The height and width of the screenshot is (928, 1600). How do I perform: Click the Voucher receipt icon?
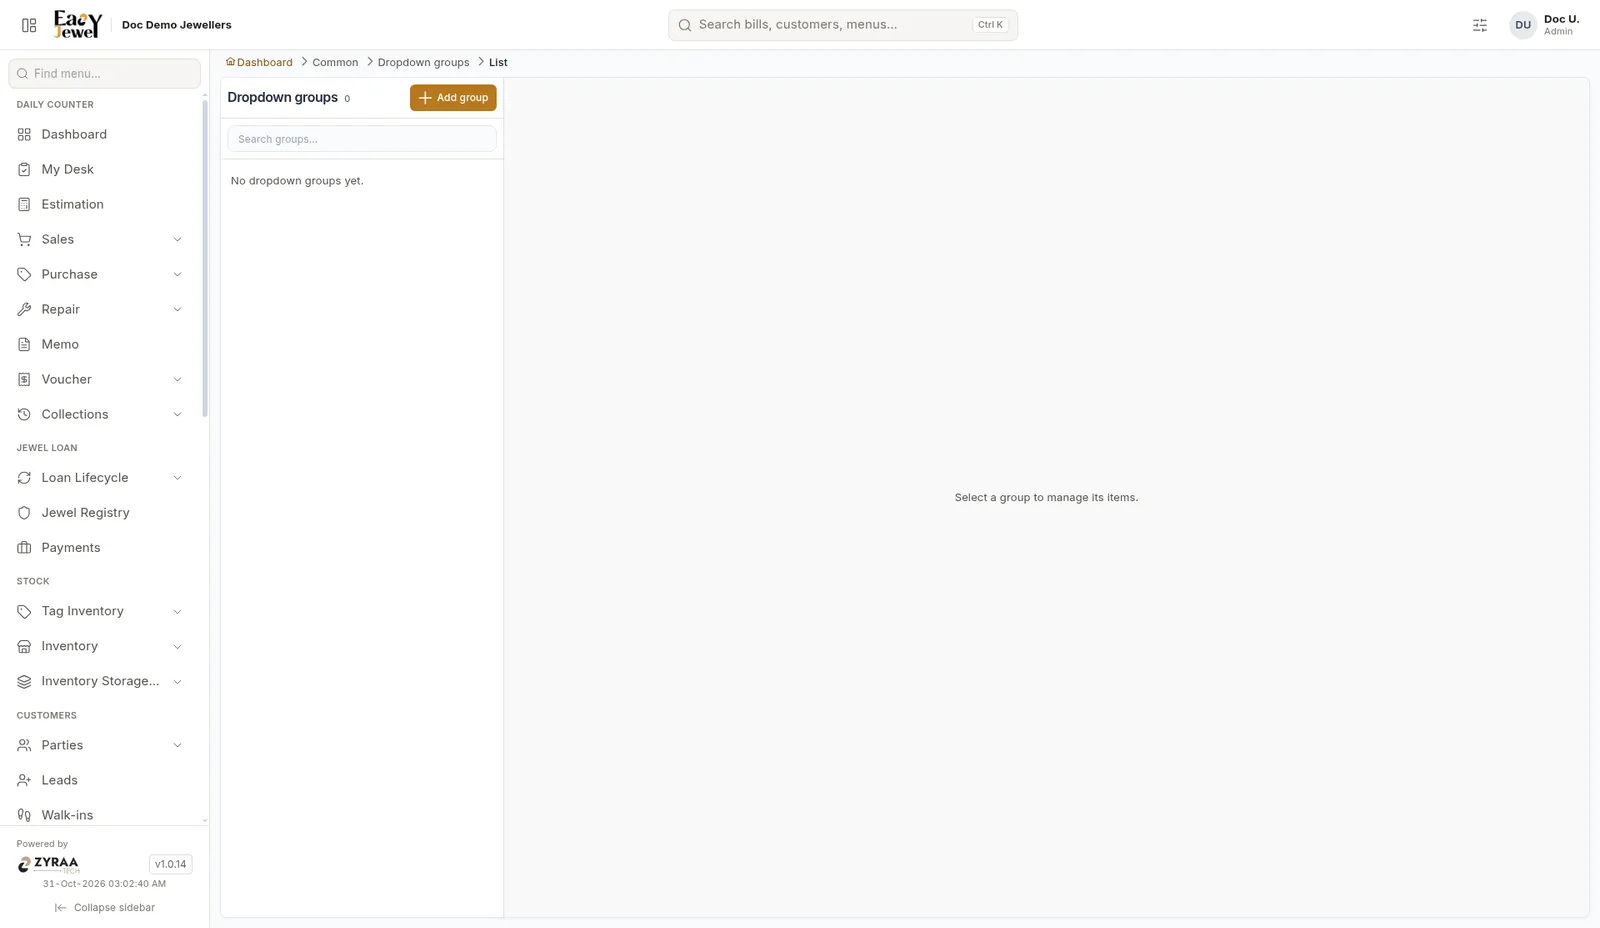(24, 379)
